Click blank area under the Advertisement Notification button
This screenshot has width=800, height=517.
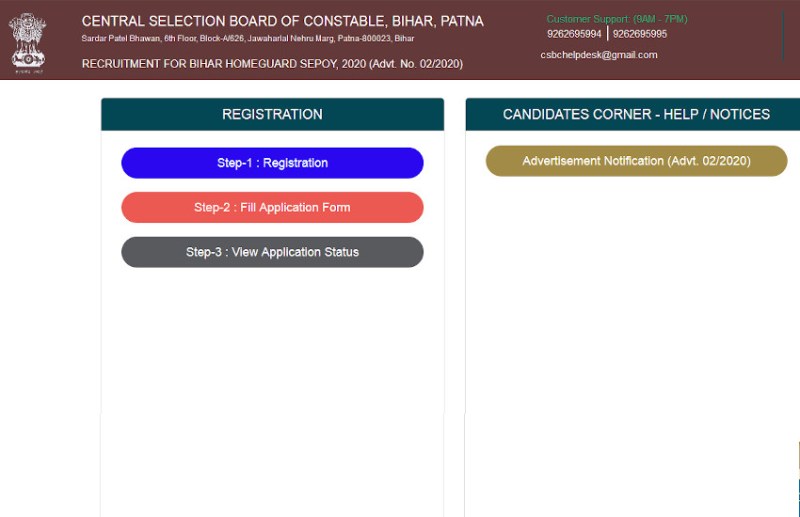click(x=636, y=320)
